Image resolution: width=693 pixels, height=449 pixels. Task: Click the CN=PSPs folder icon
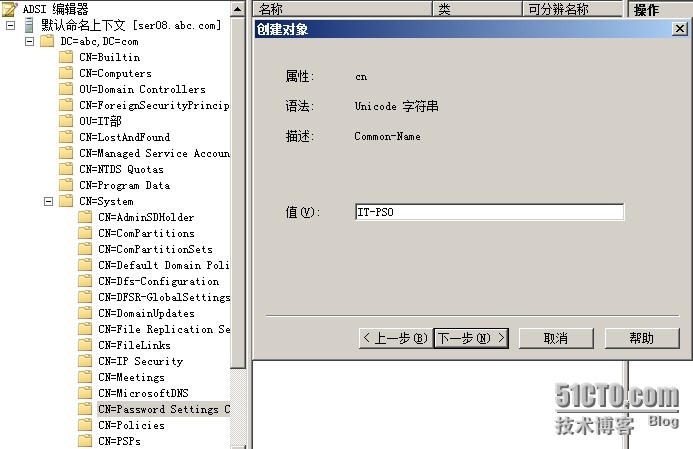(85, 441)
